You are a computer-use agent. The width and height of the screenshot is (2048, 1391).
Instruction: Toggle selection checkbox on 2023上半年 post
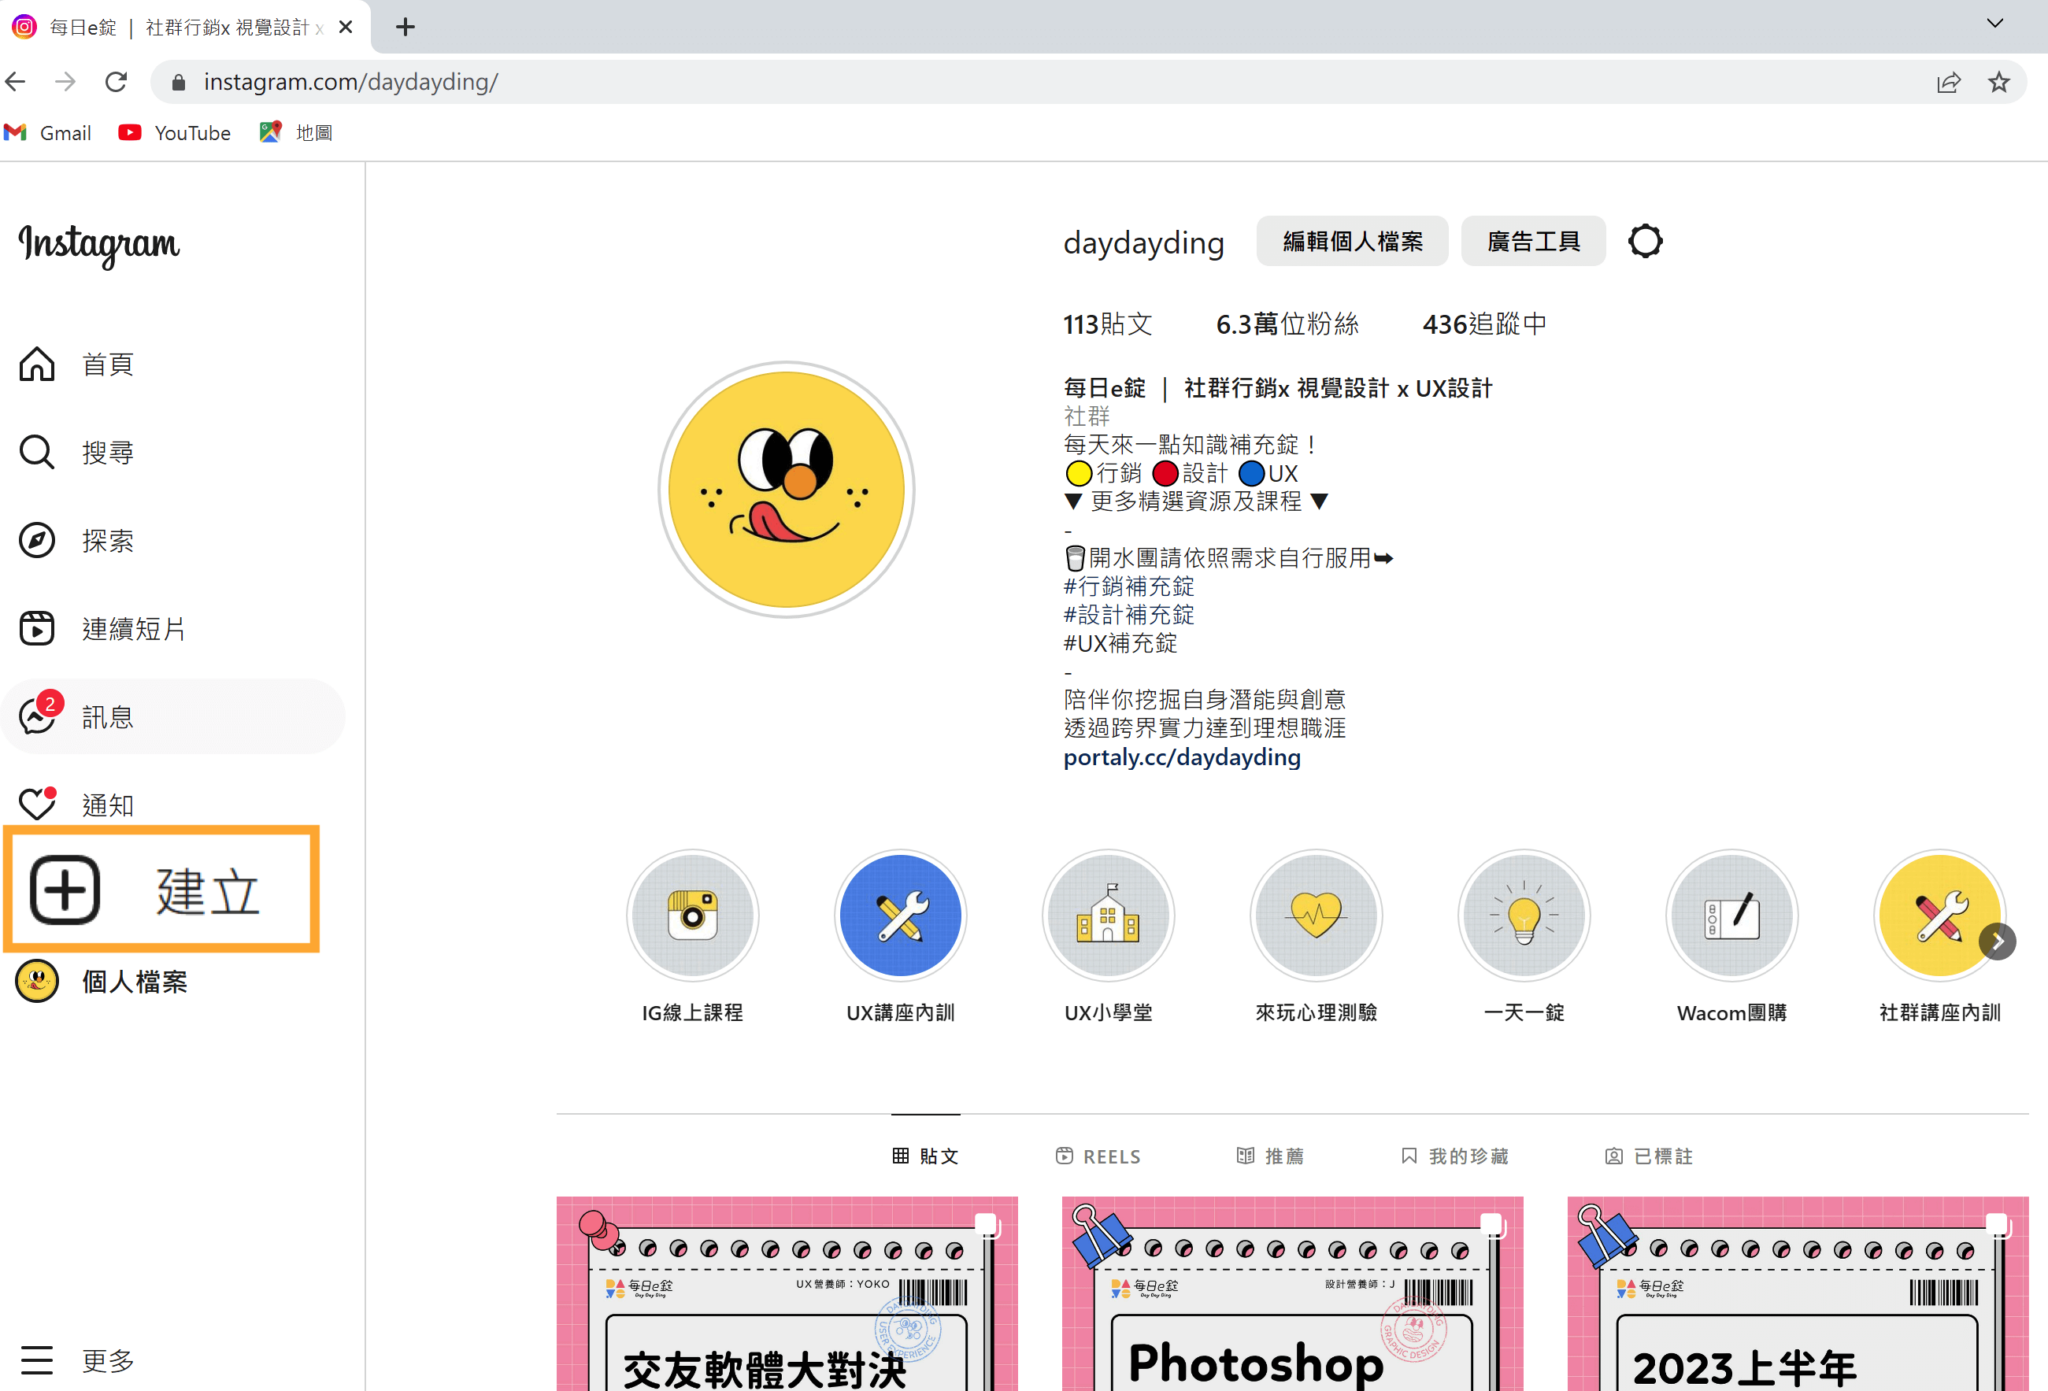tap(1997, 1223)
